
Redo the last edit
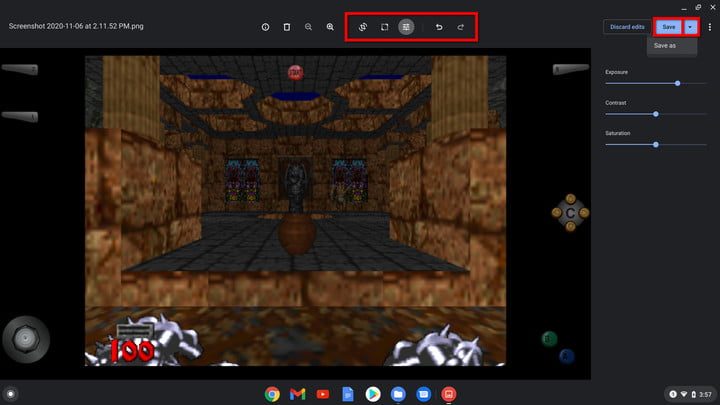(461, 27)
